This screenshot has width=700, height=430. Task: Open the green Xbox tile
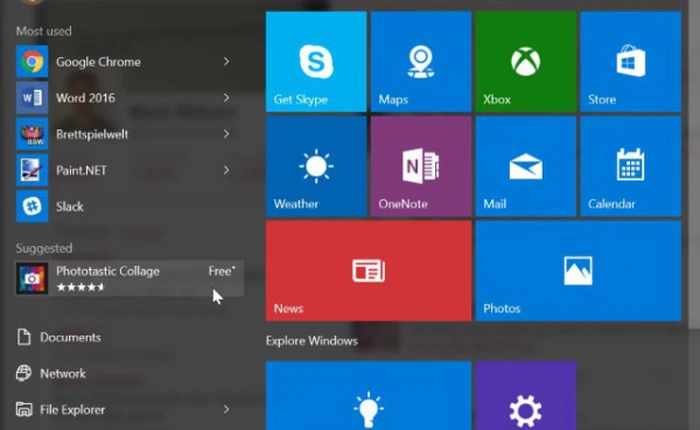pos(526,62)
